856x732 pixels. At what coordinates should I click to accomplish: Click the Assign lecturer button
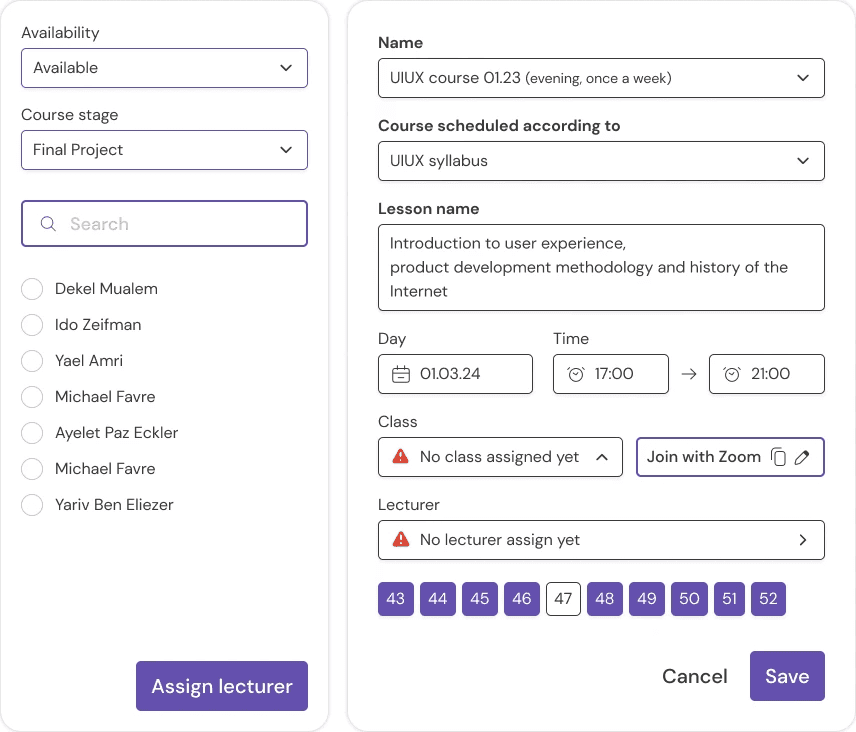point(222,686)
